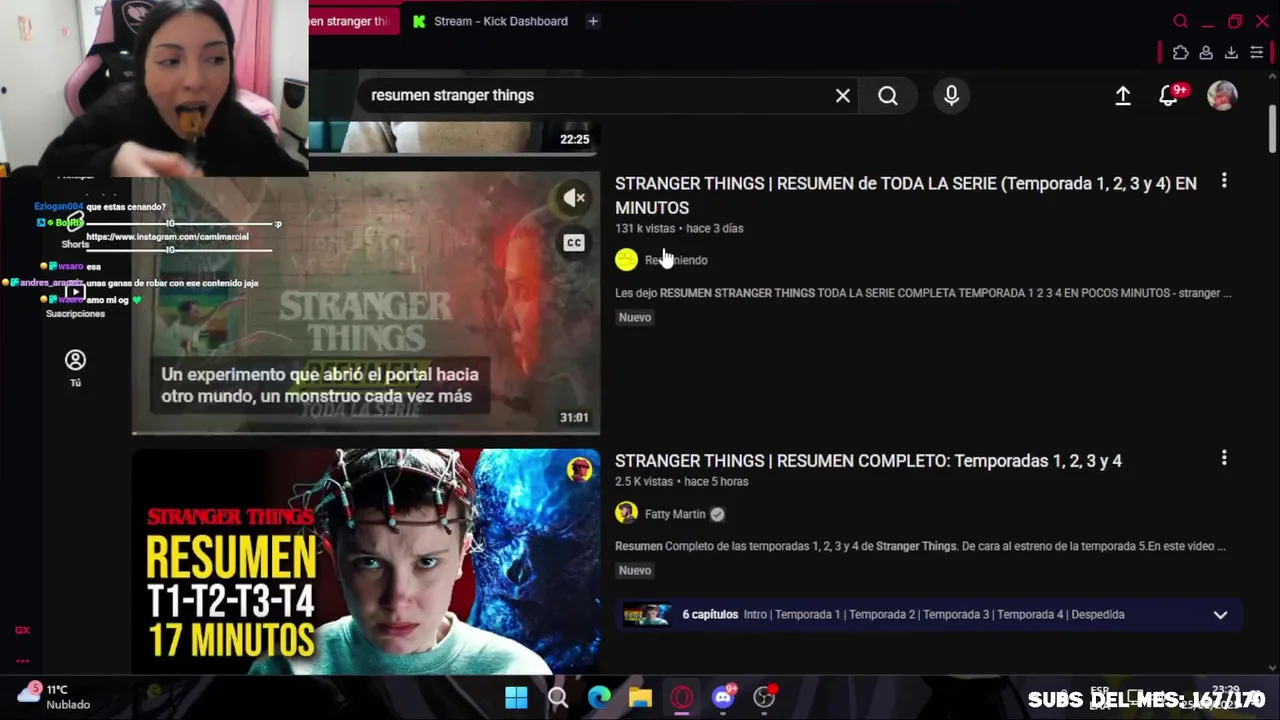Open Opera easy setup sliders icon
The height and width of the screenshot is (720, 1280).
[x=1257, y=53]
